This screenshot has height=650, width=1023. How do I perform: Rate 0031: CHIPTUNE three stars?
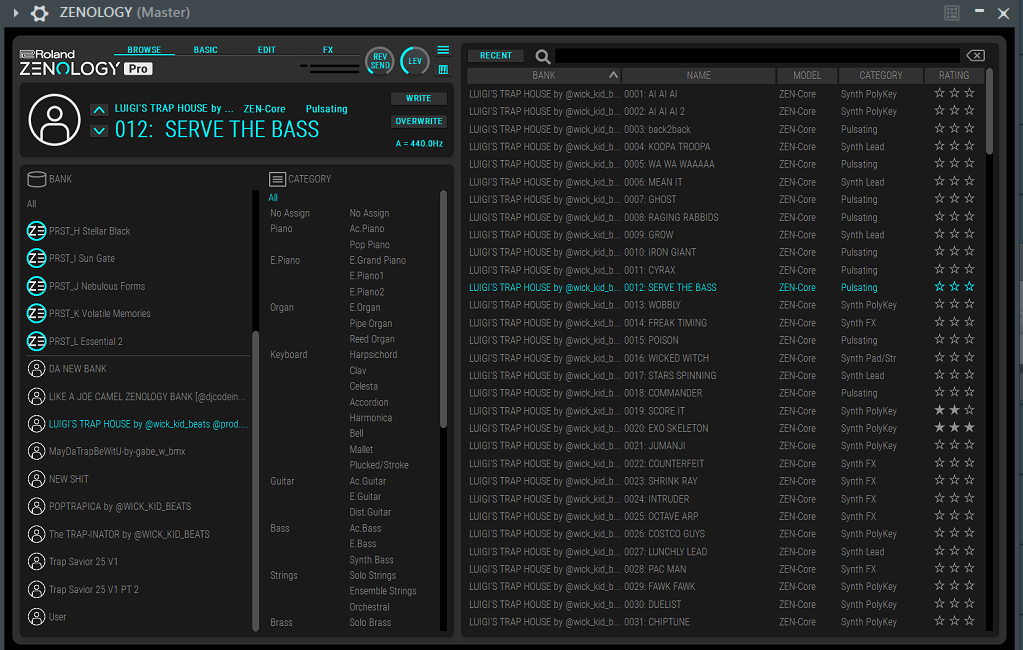click(970, 622)
